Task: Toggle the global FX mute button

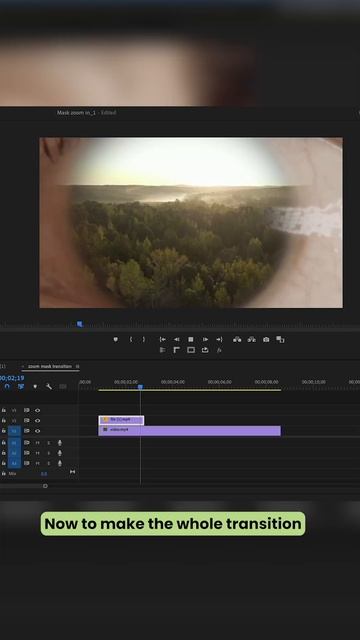Action: click(219, 350)
